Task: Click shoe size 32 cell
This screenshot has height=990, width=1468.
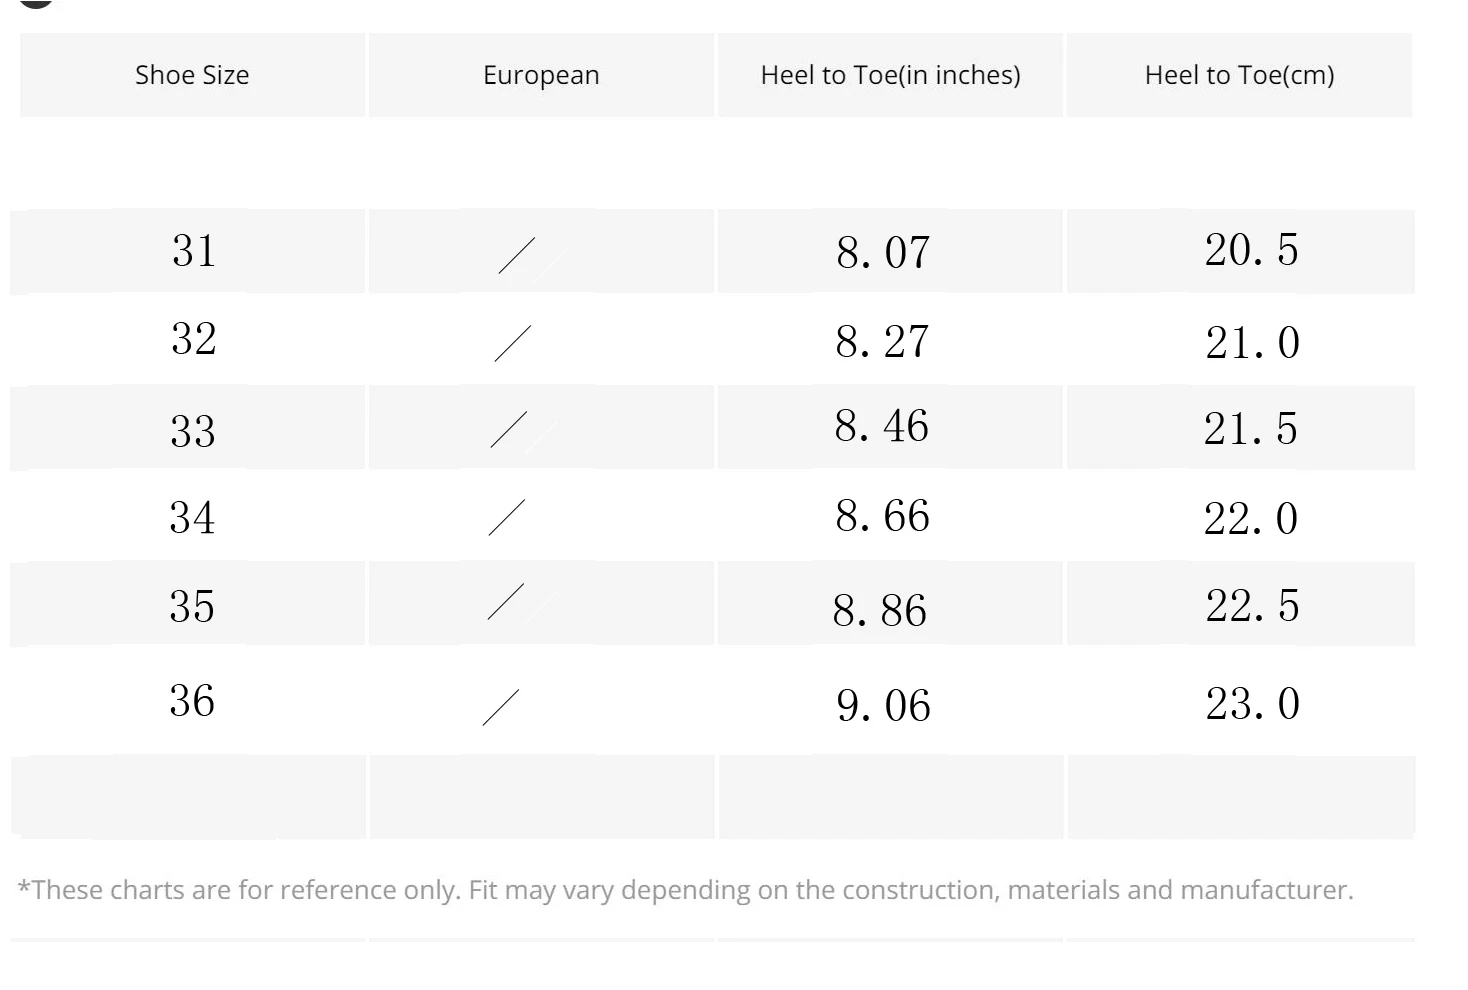Action: point(193,339)
